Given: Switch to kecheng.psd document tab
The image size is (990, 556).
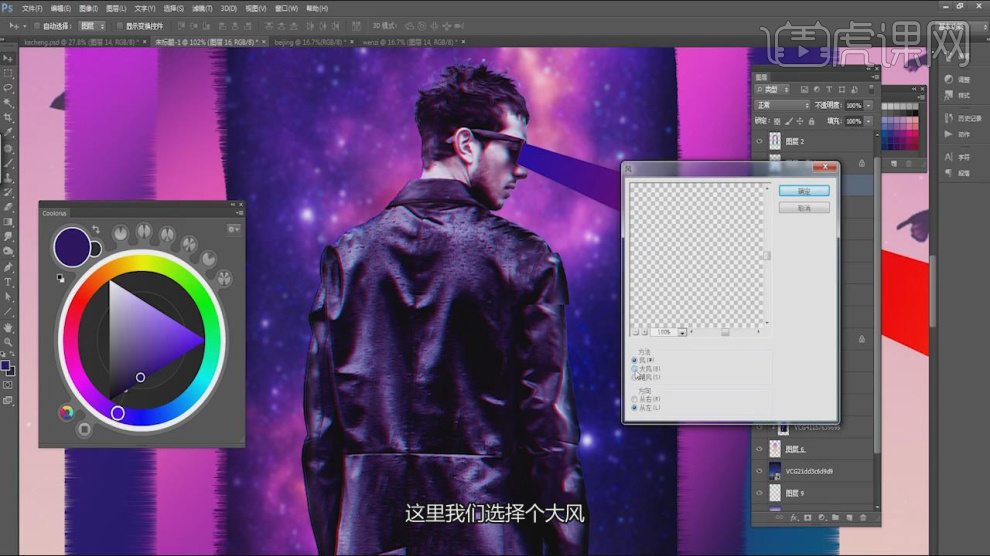Looking at the screenshot, I should 81,42.
